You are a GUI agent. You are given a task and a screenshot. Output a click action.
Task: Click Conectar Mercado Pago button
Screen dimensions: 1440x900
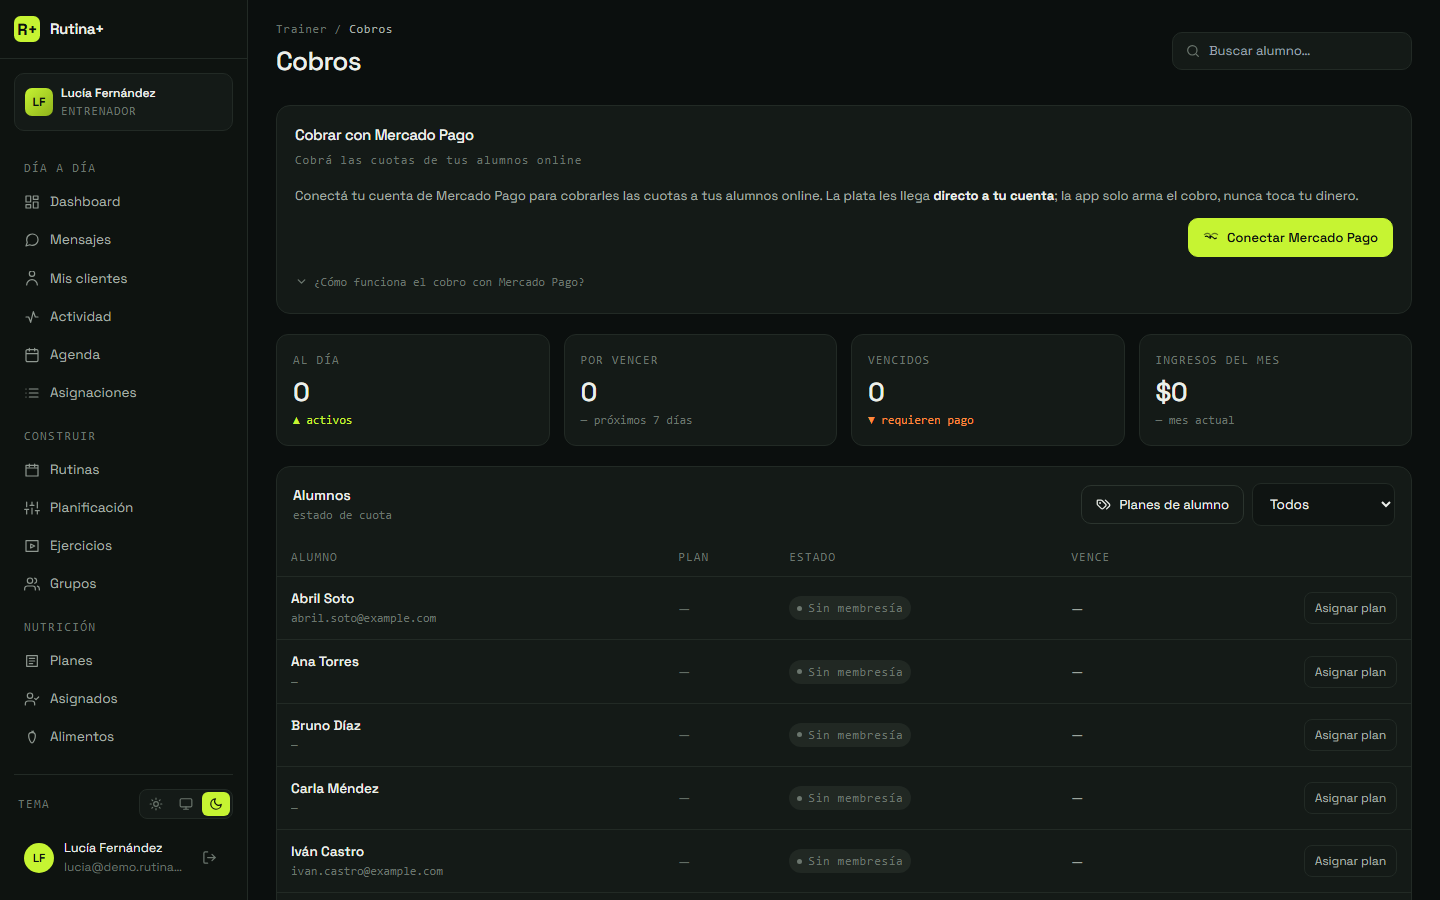(x=1290, y=238)
